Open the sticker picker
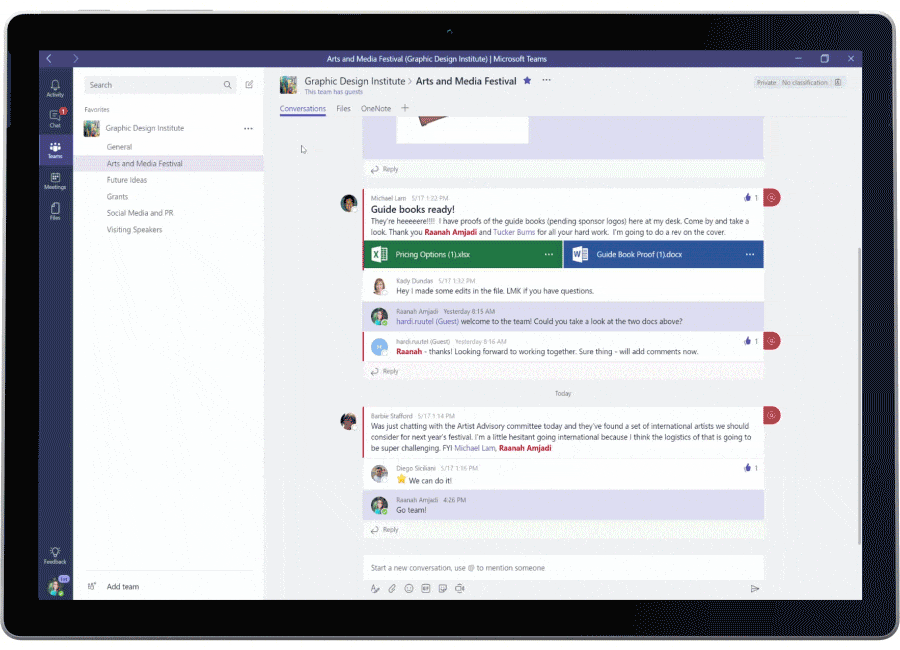900x650 pixels. coord(441,589)
